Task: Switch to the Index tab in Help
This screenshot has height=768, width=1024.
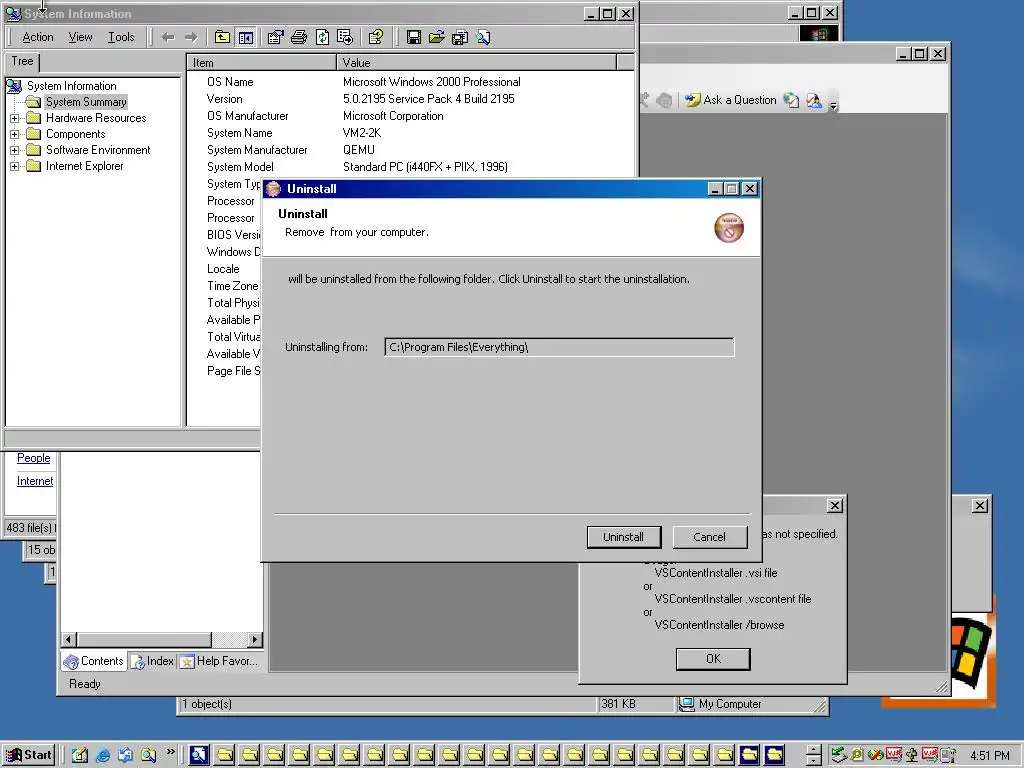Action: [x=153, y=662]
